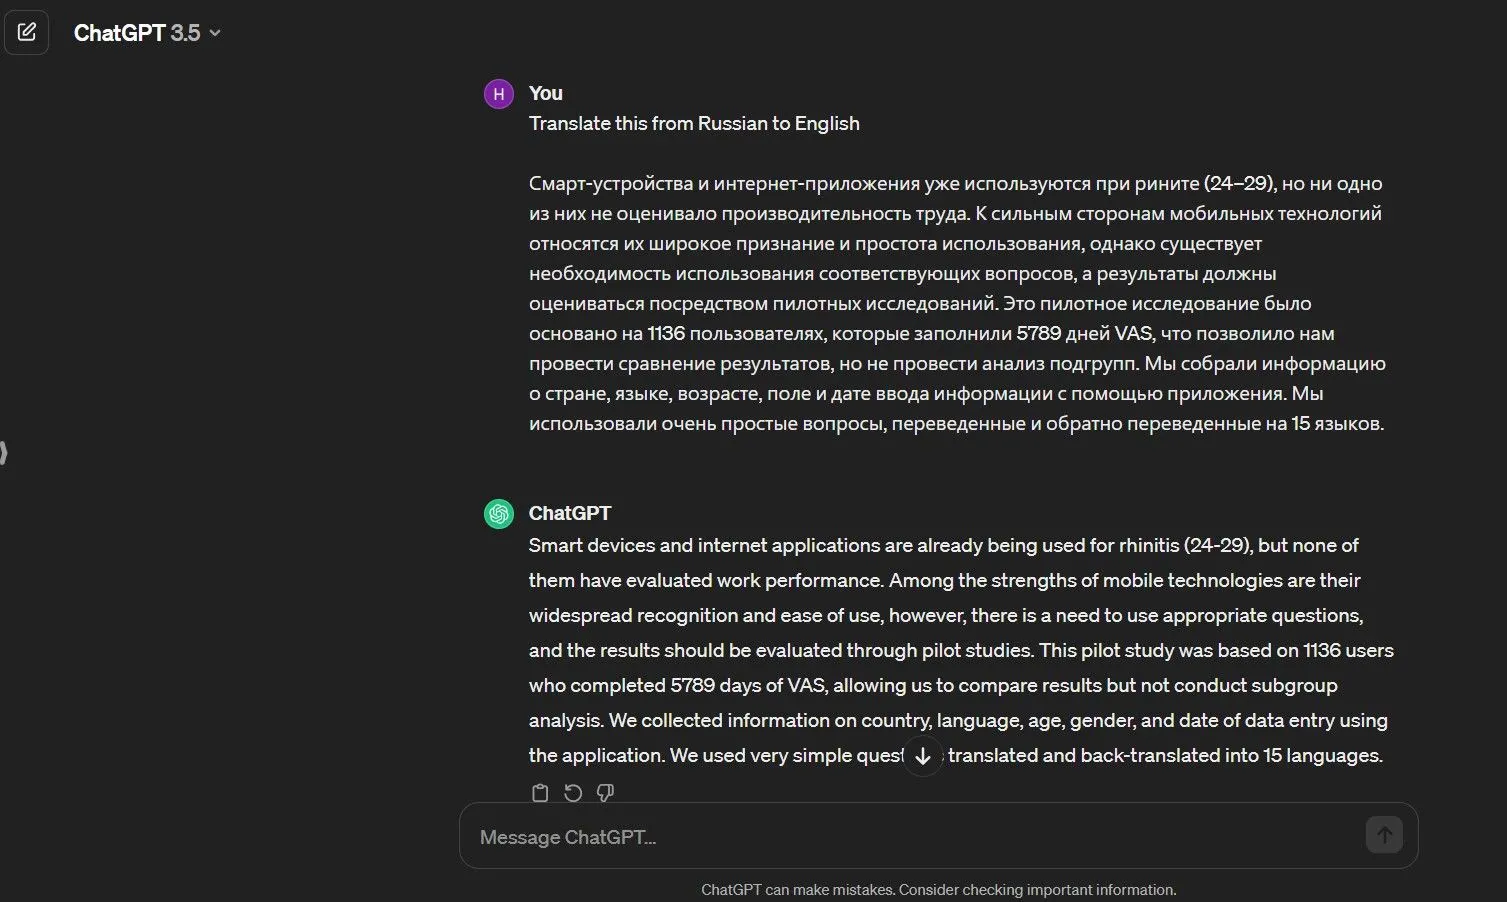Open a new chat with the pencil icon

click(26, 31)
